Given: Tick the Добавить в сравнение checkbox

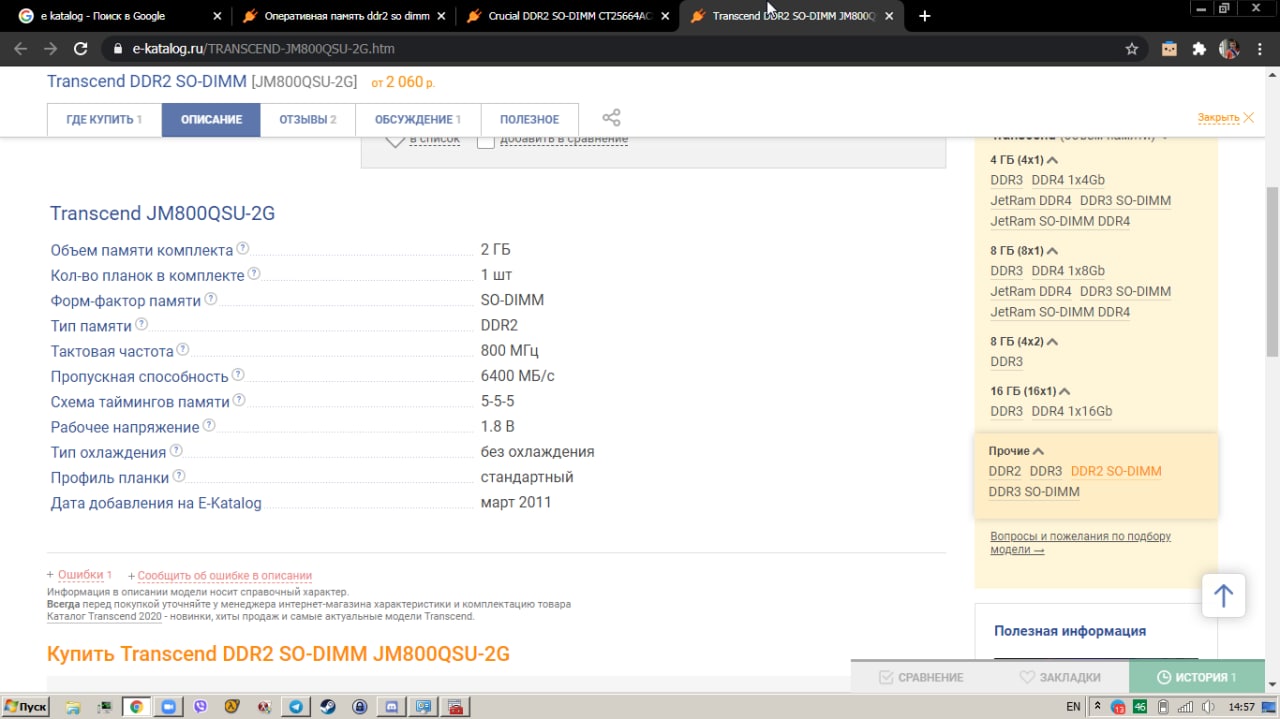Looking at the screenshot, I should 485,140.
